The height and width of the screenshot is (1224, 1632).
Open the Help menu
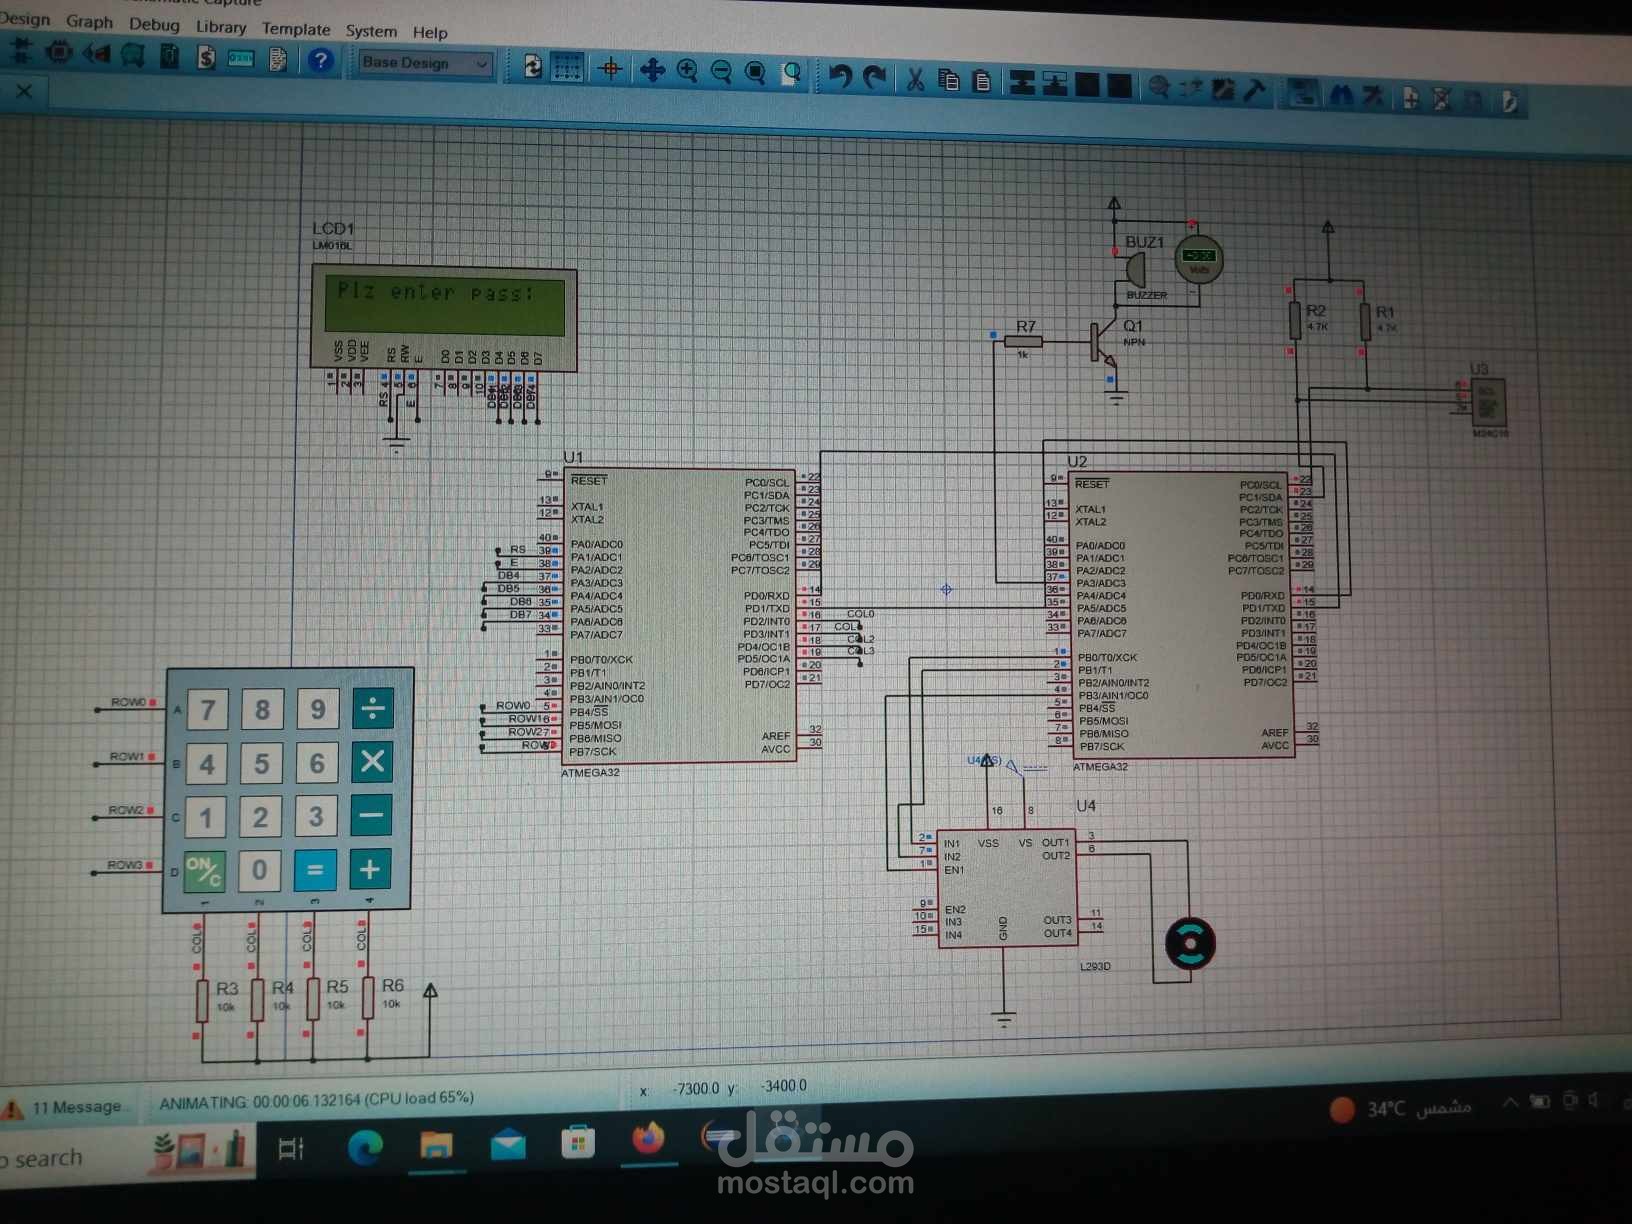click(x=430, y=33)
